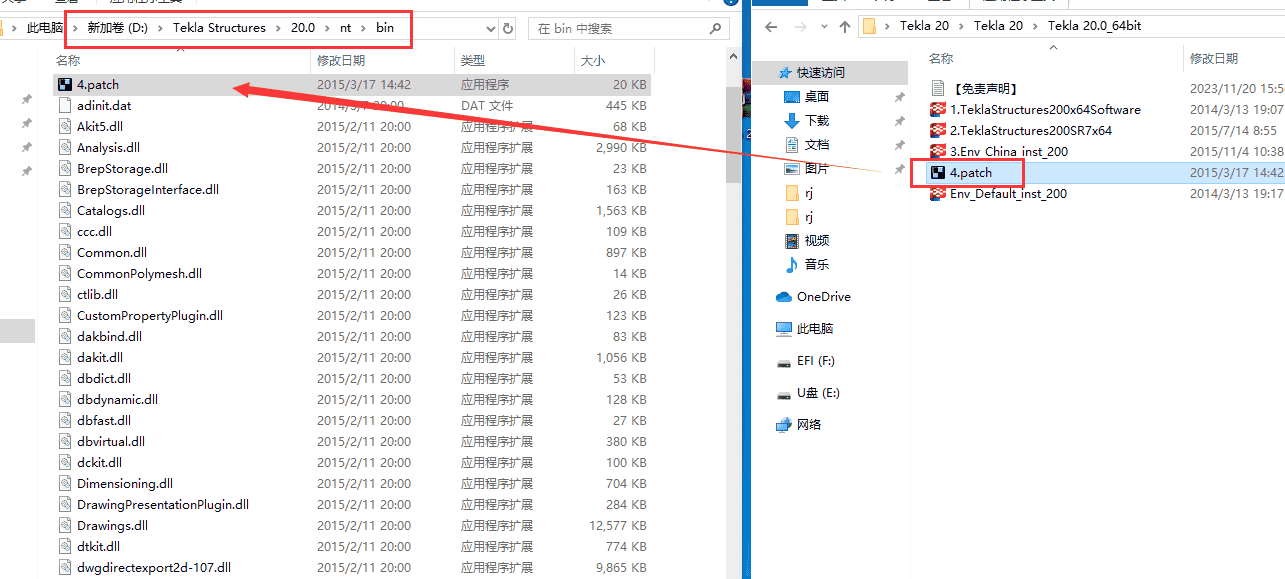Select dbdynamic.dll in the list
The height and width of the screenshot is (579, 1285).
[117, 399]
